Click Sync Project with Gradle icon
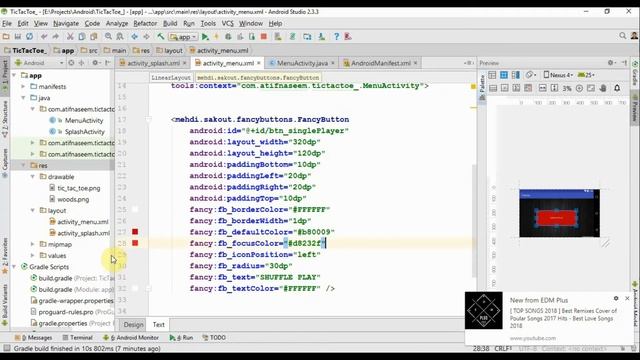 point(293,37)
